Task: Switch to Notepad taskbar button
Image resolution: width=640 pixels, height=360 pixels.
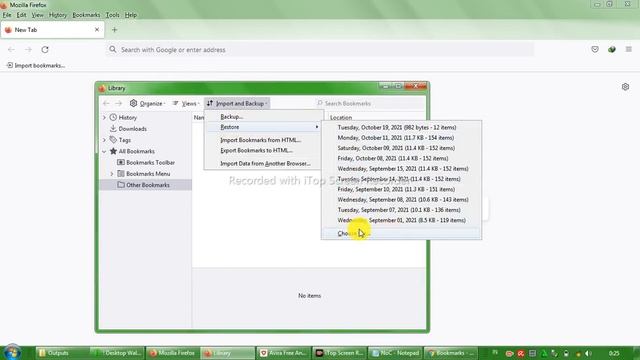Action: pyautogui.click(x=394, y=353)
